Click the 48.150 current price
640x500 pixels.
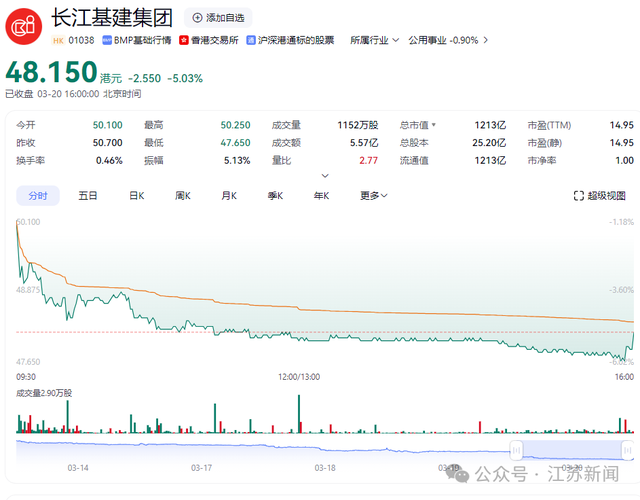point(51,72)
